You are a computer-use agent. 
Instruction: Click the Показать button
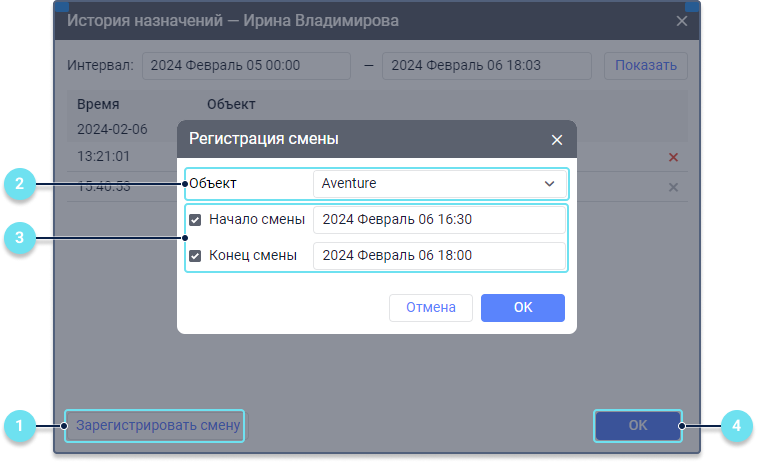pos(645,66)
